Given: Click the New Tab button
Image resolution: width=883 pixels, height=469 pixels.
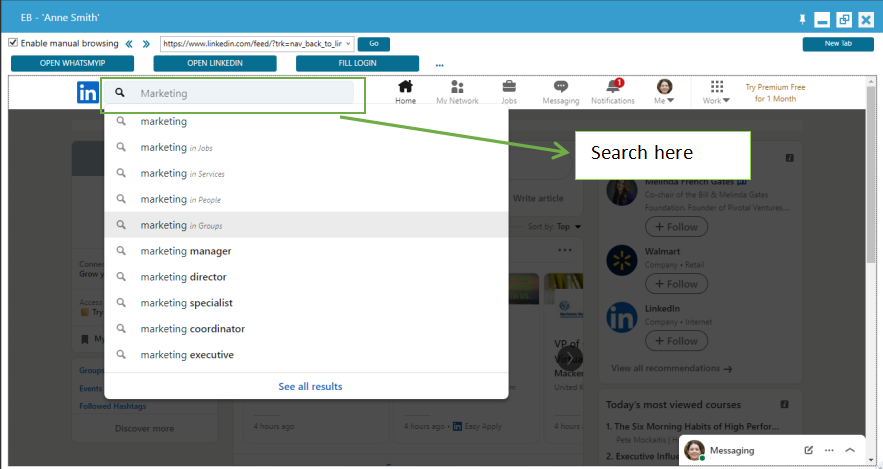Looking at the screenshot, I should pos(838,44).
